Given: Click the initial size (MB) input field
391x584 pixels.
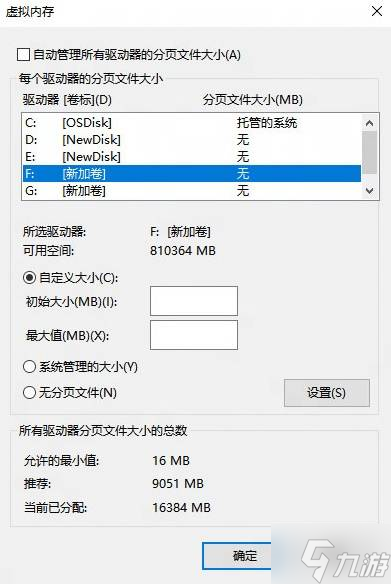Looking at the screenshot, I should tap(194, 301).
